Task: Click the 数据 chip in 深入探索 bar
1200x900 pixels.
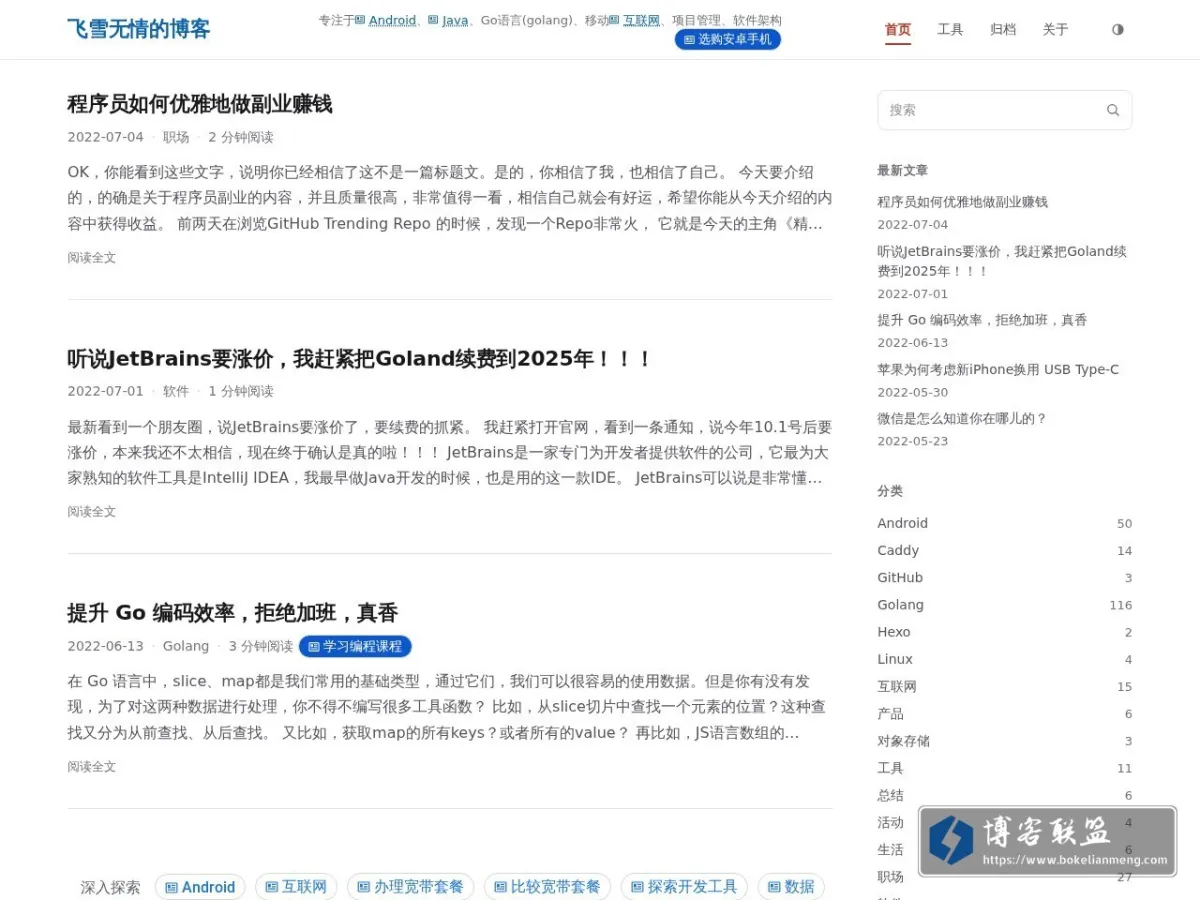Action: tap(791, 887)
